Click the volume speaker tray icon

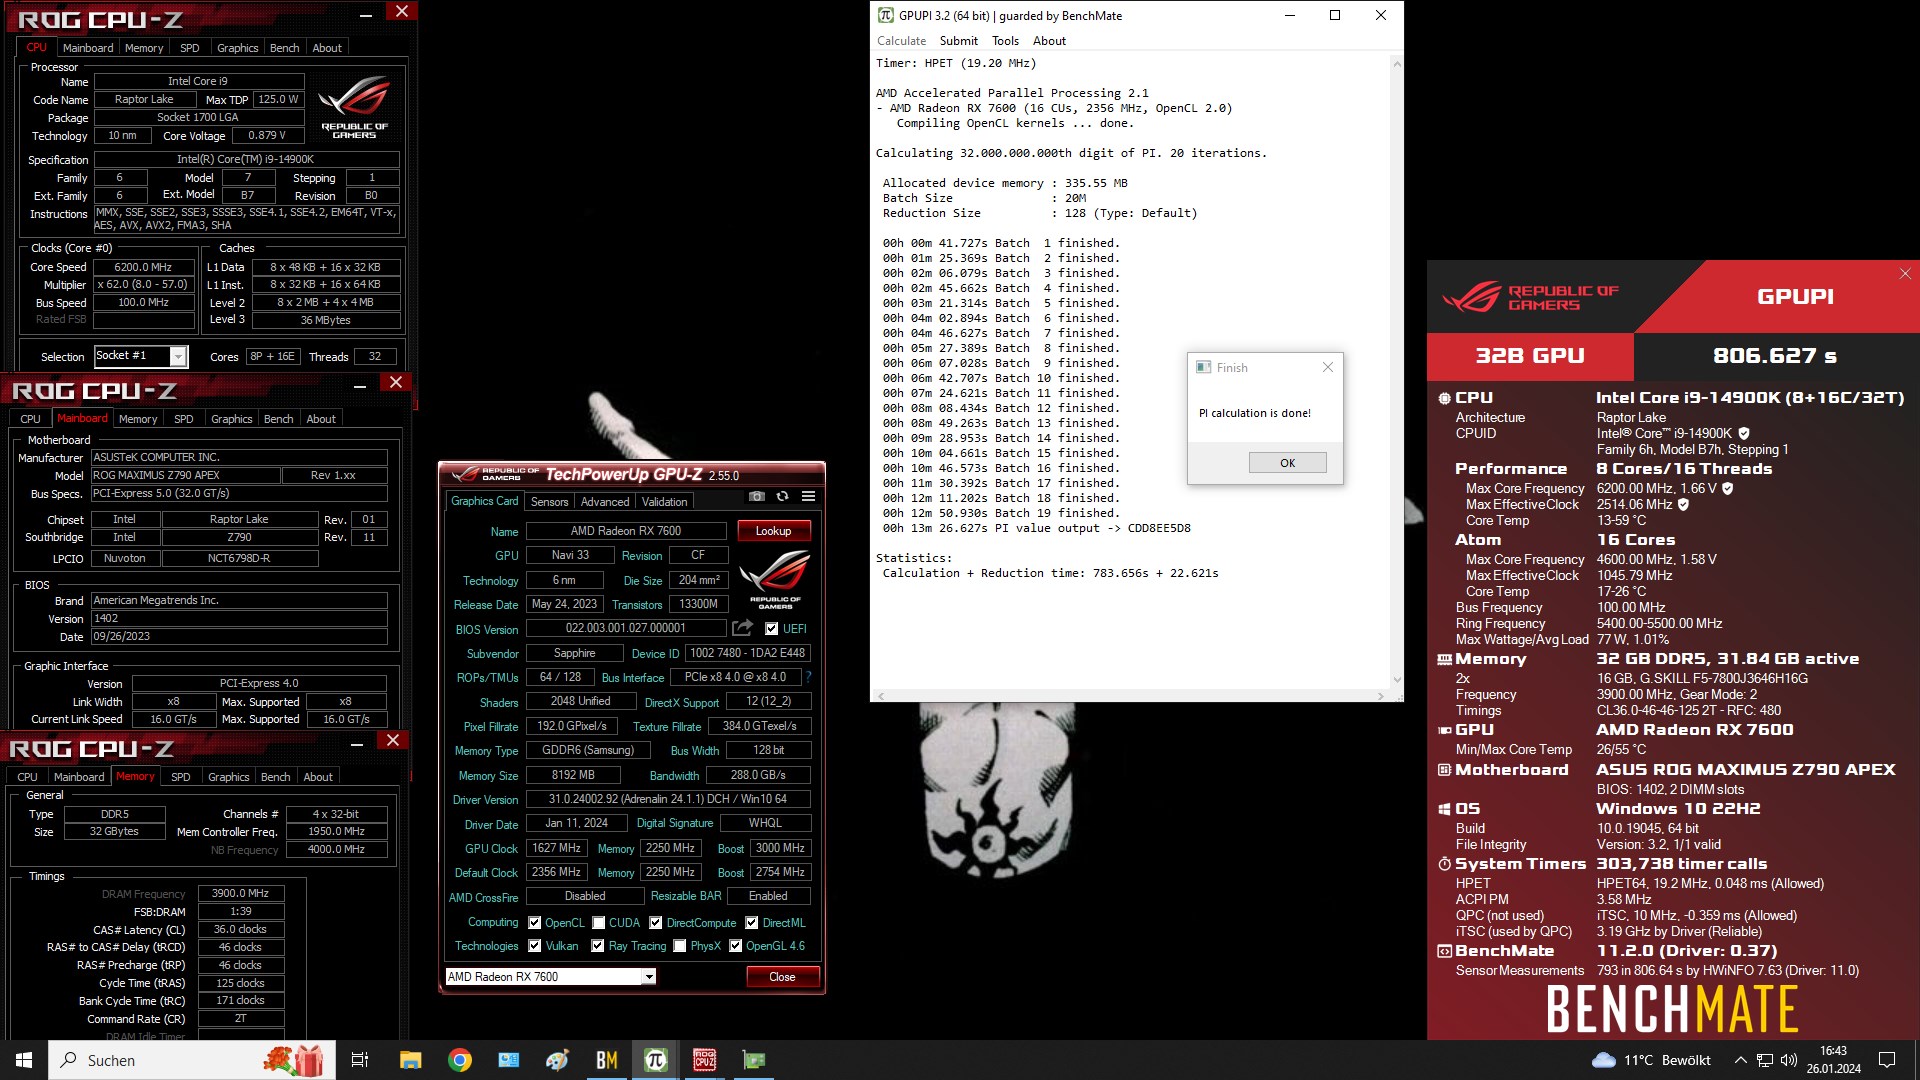1789,1060
